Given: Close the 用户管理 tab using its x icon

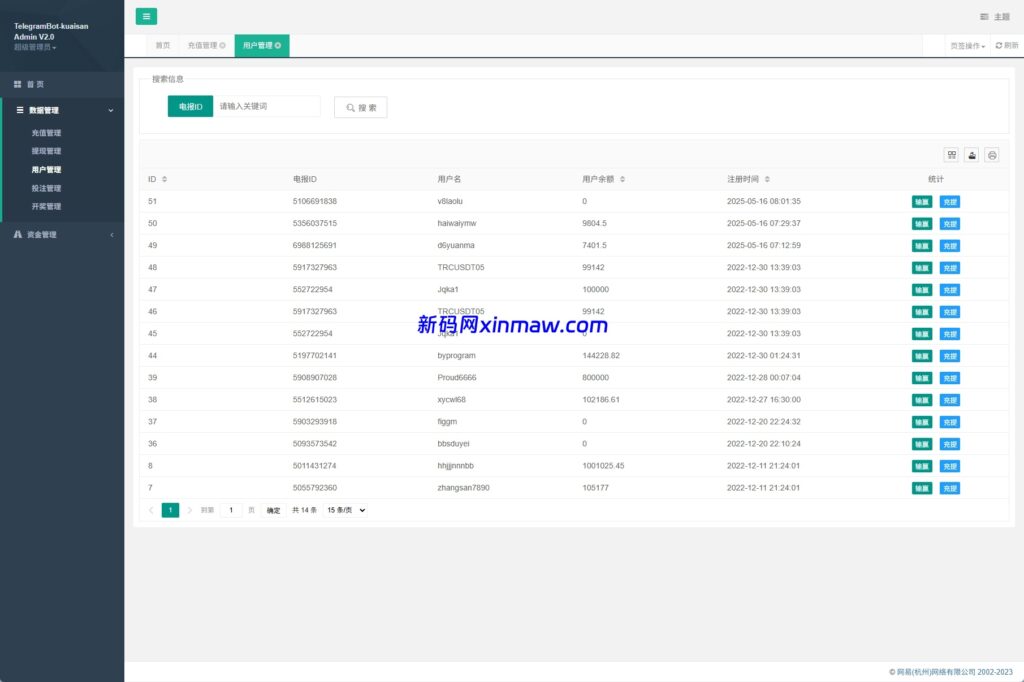Looking at the screenshot, I should click(x=278, y=45).
